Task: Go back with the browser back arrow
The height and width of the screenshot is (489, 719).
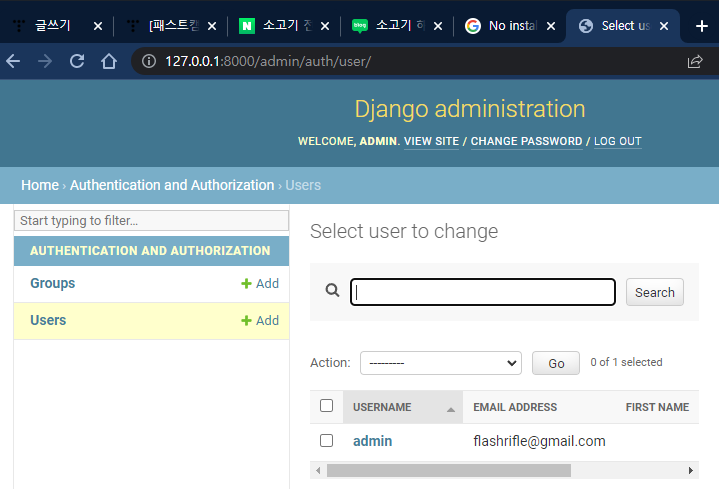Action: (x=13, y=61)
